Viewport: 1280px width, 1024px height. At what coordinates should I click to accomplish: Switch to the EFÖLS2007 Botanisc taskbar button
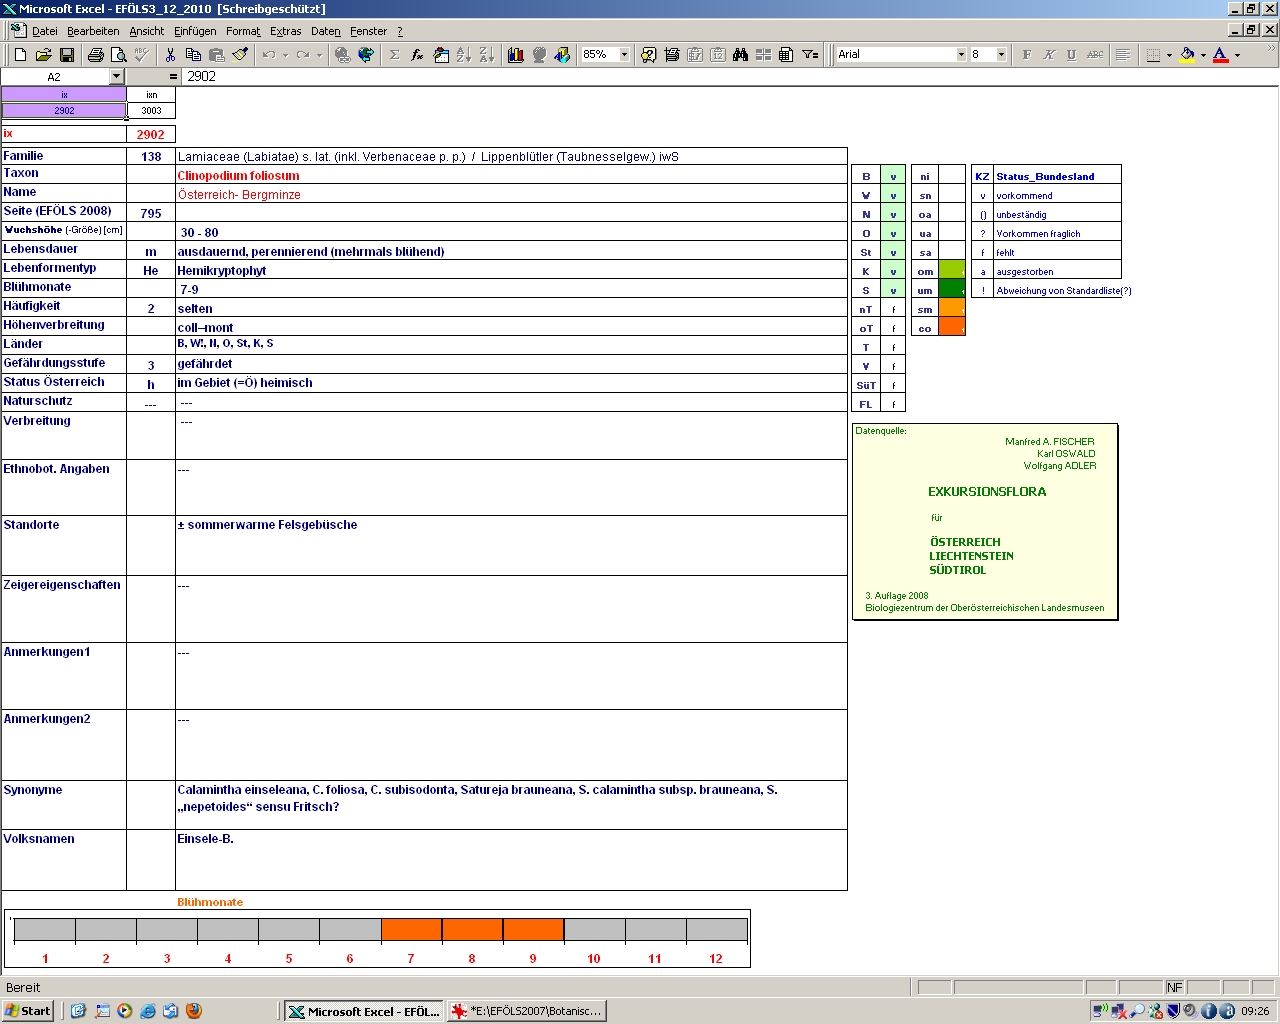click(x=526, y=1011)
